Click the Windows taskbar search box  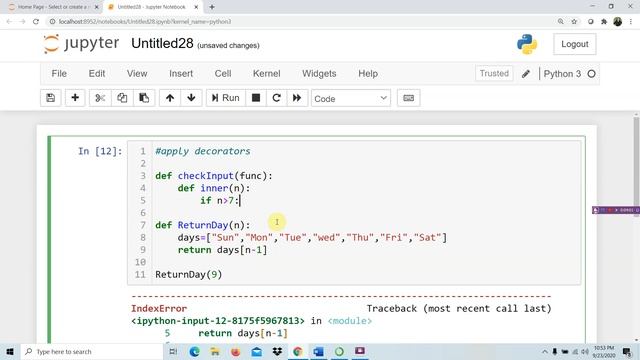[91, 351]
